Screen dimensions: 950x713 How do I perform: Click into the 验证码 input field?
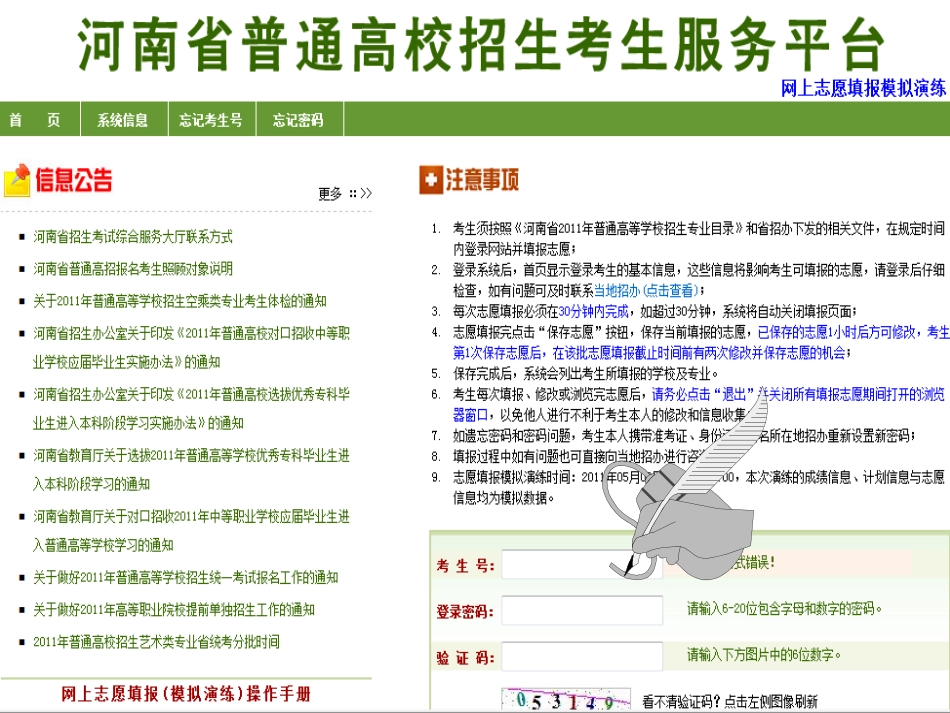(582, 657)
